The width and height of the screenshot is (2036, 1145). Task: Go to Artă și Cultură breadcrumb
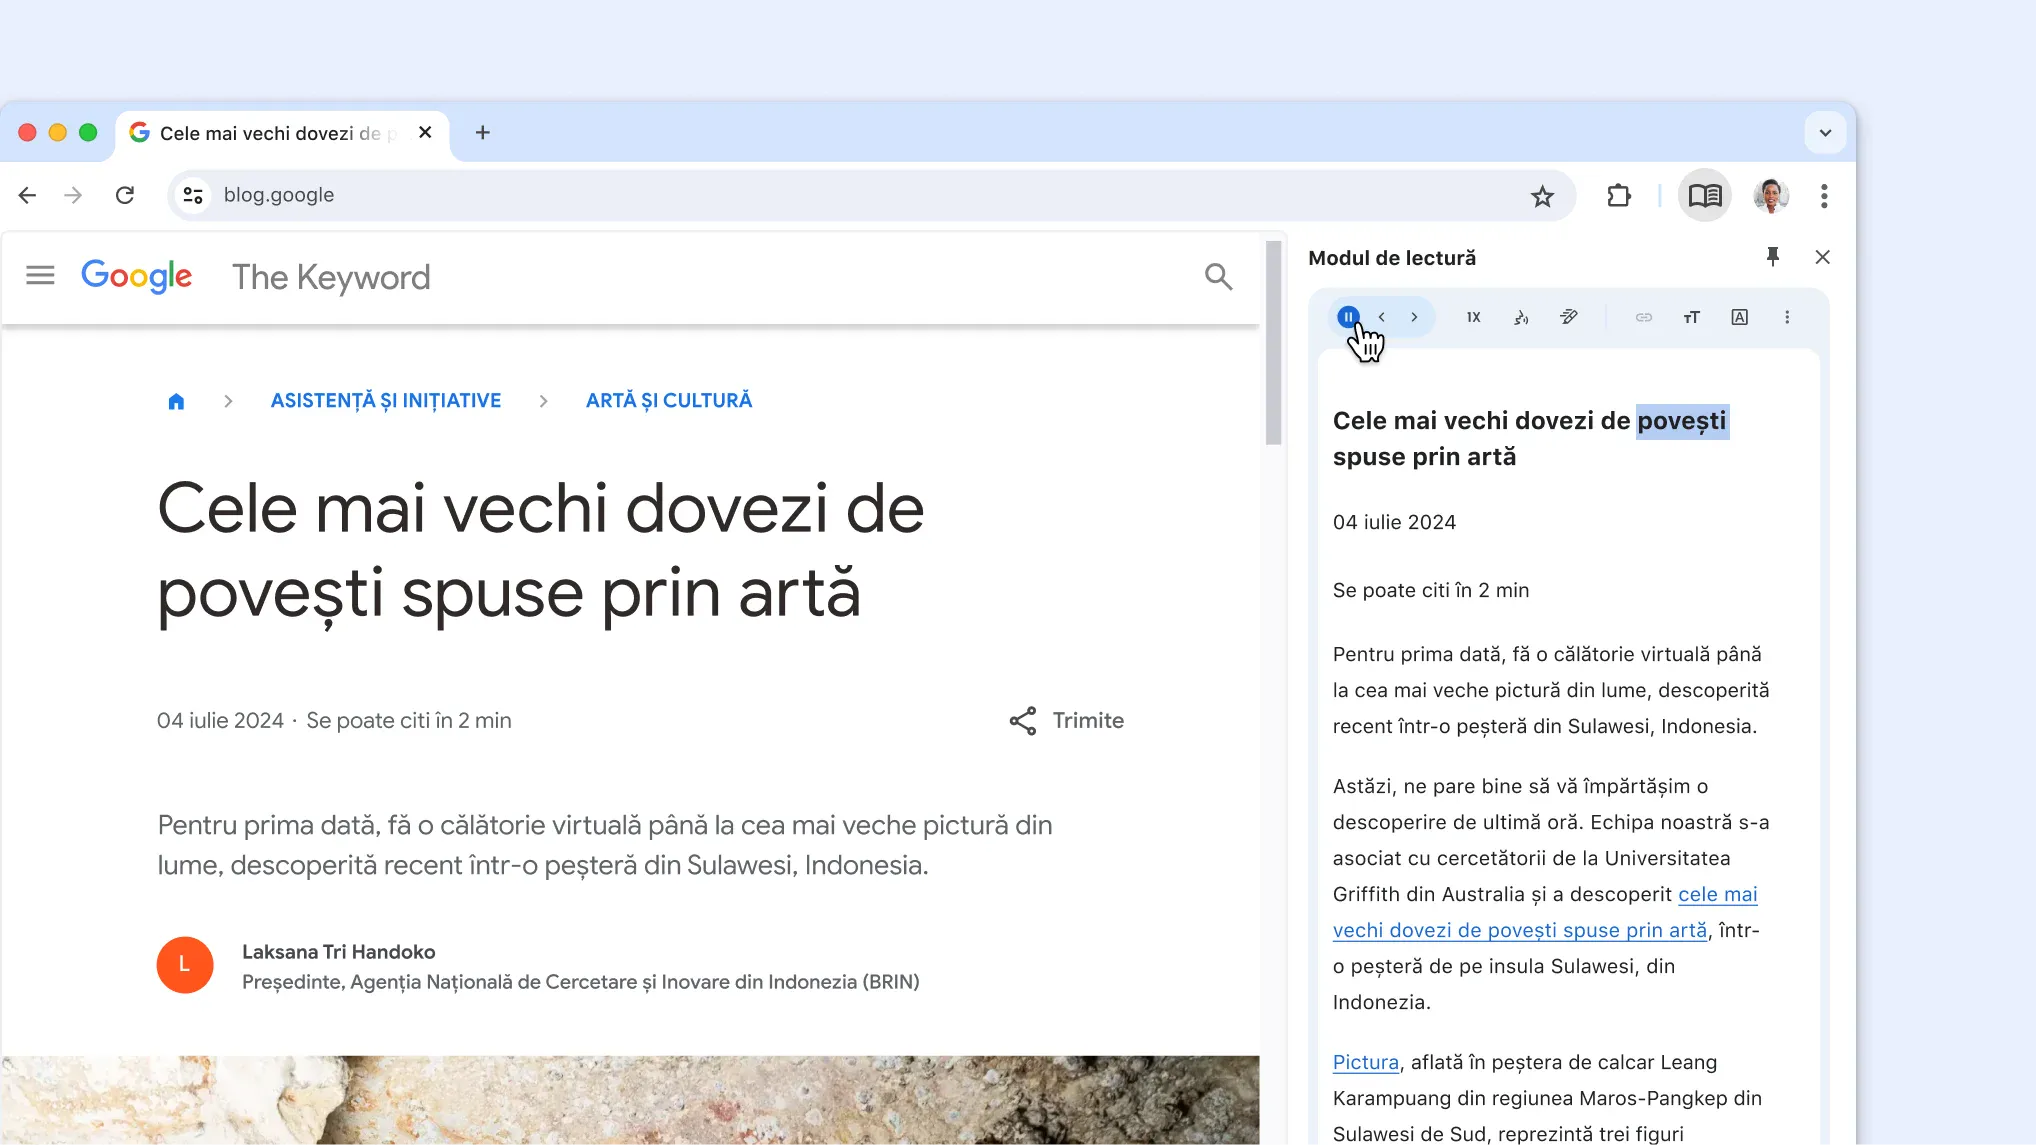(x=668, y=401)
